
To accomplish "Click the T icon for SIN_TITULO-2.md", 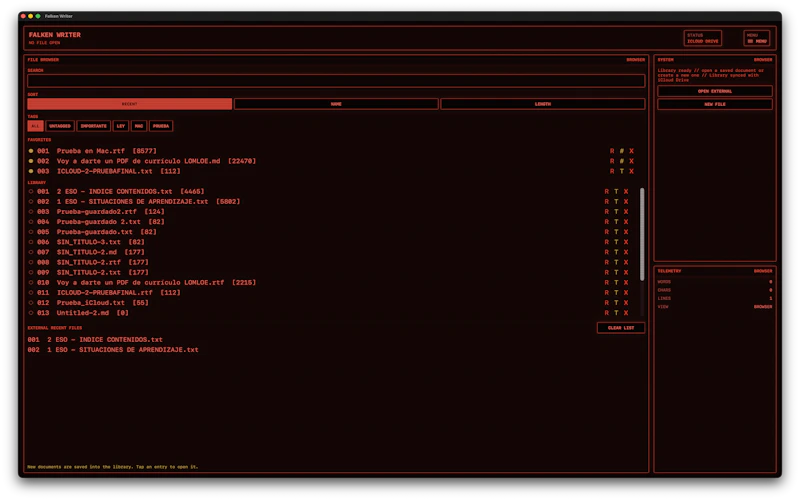I will [616, 252].
